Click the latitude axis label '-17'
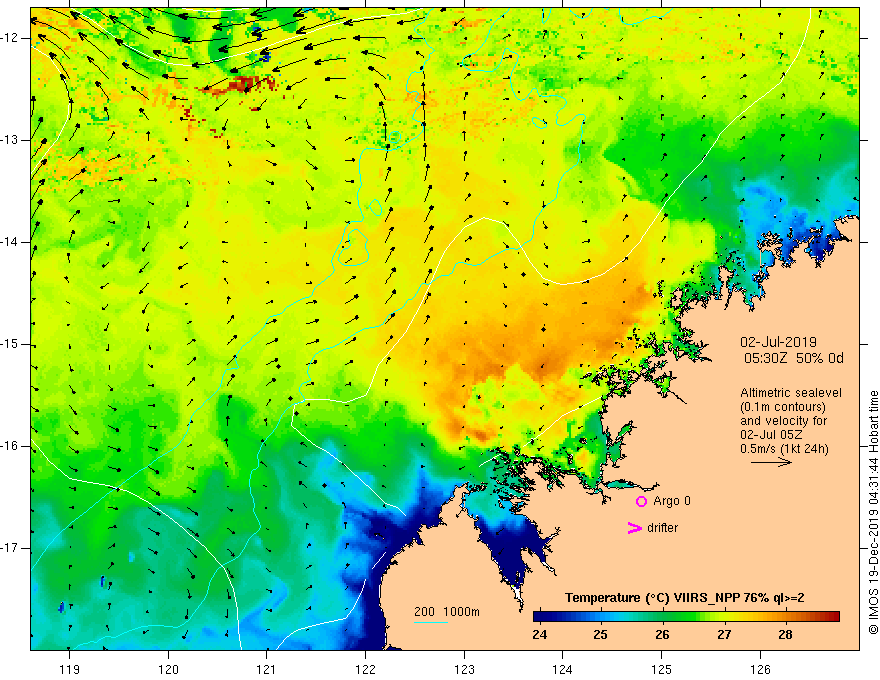Viewport: 880px width, 680px height. 11,548
